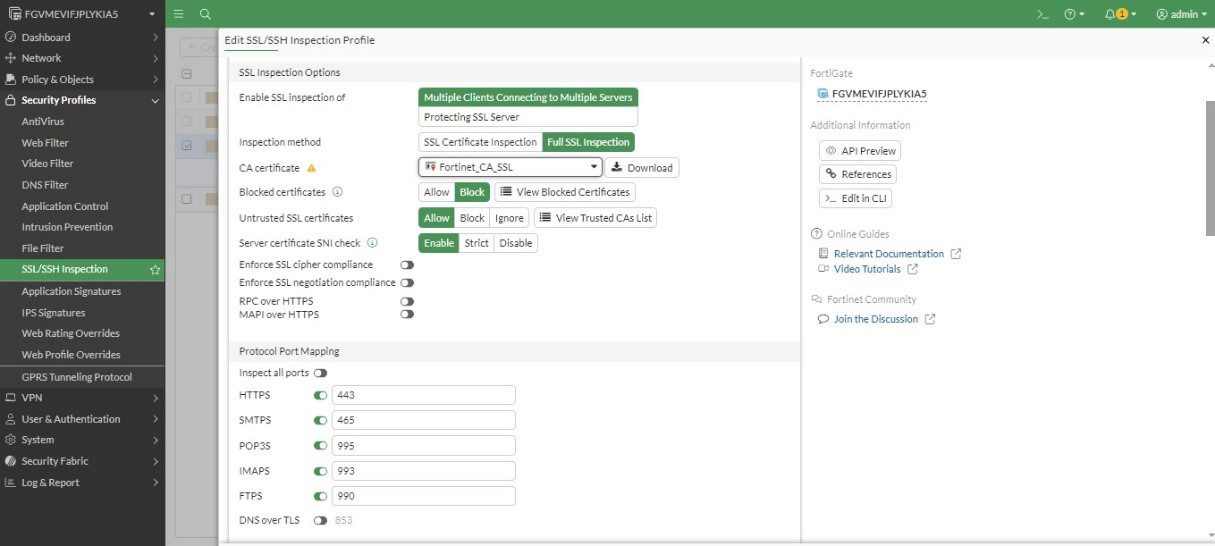Click Edit in CLI button

[855, 198]
